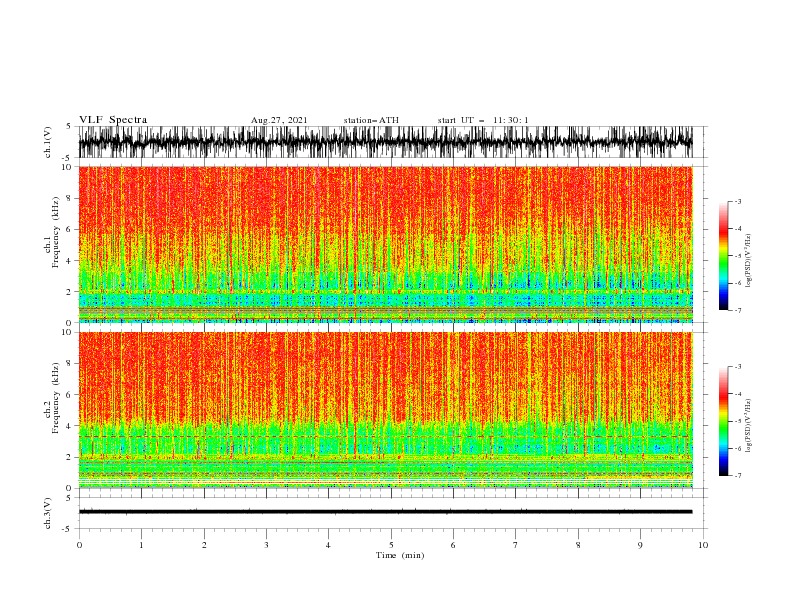Click the 'station=ATH' header label

pos(371,120)
